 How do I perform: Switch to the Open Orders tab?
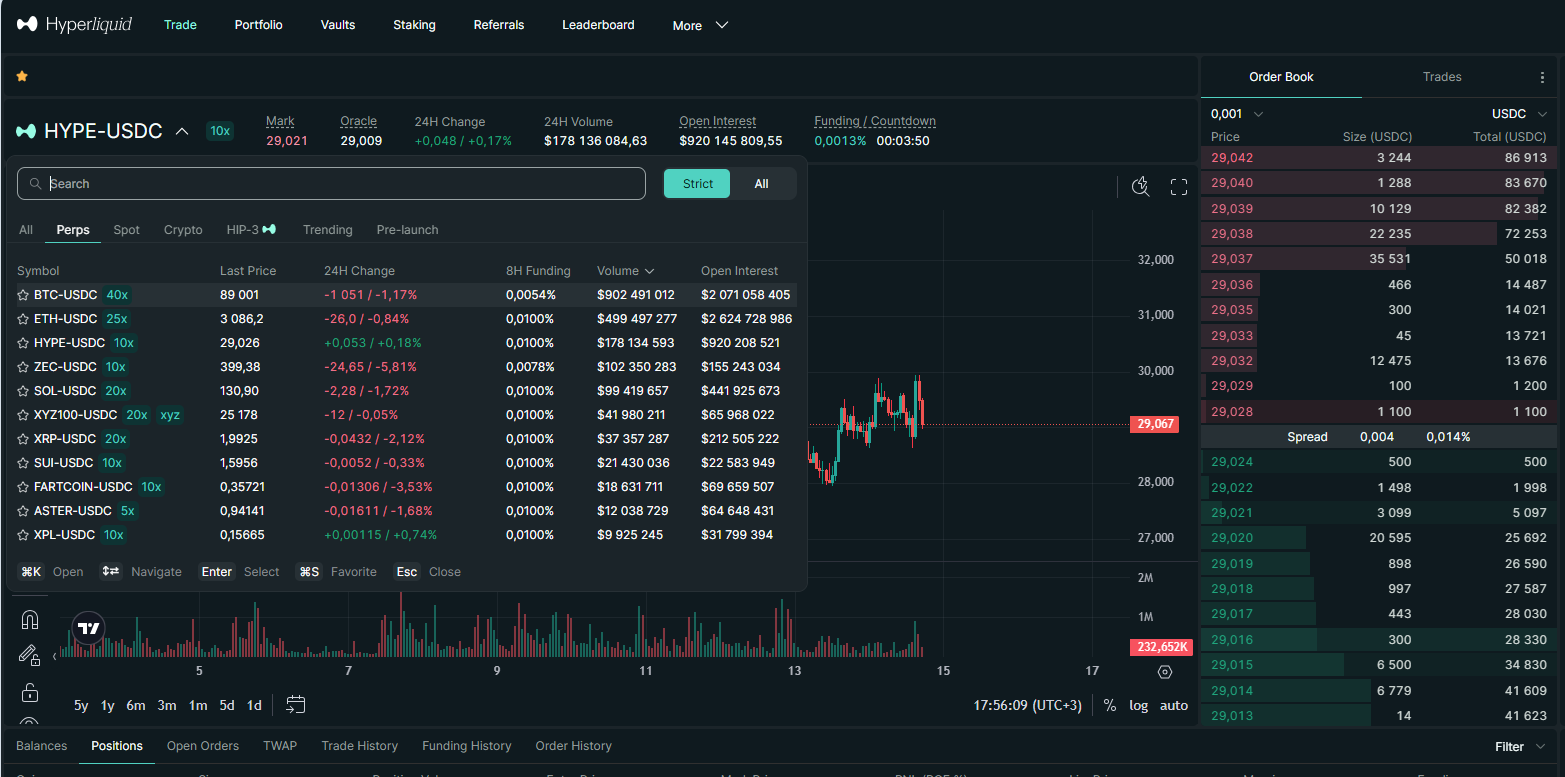pyautogui.click(x=203, y=746)
